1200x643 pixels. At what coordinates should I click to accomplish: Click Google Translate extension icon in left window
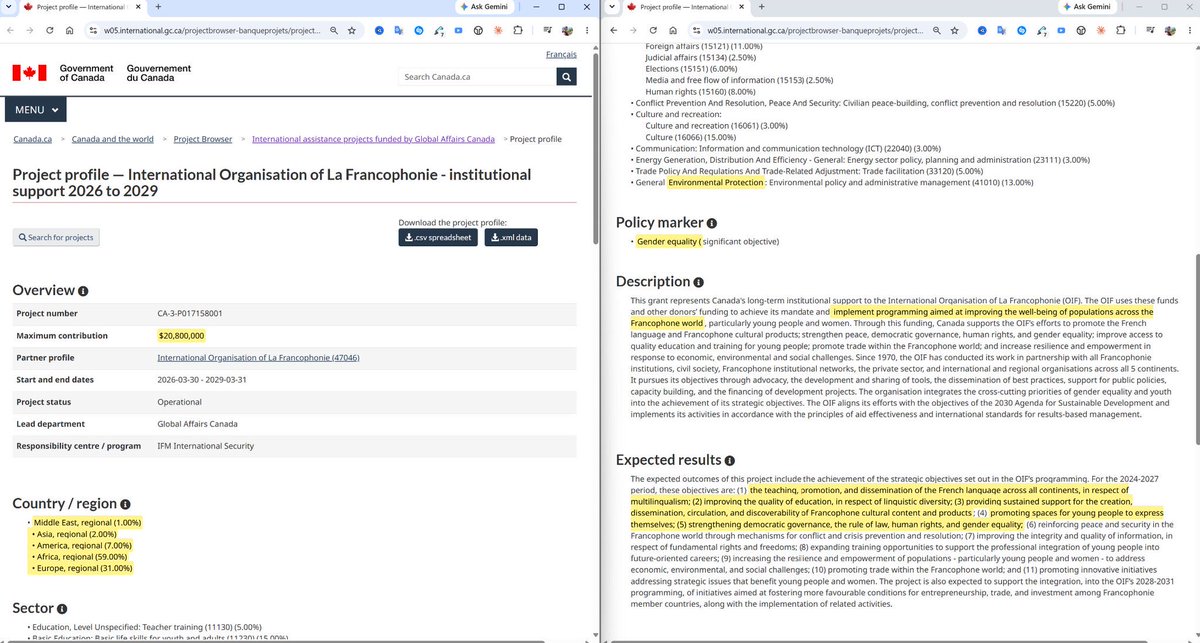click(399, 31)
